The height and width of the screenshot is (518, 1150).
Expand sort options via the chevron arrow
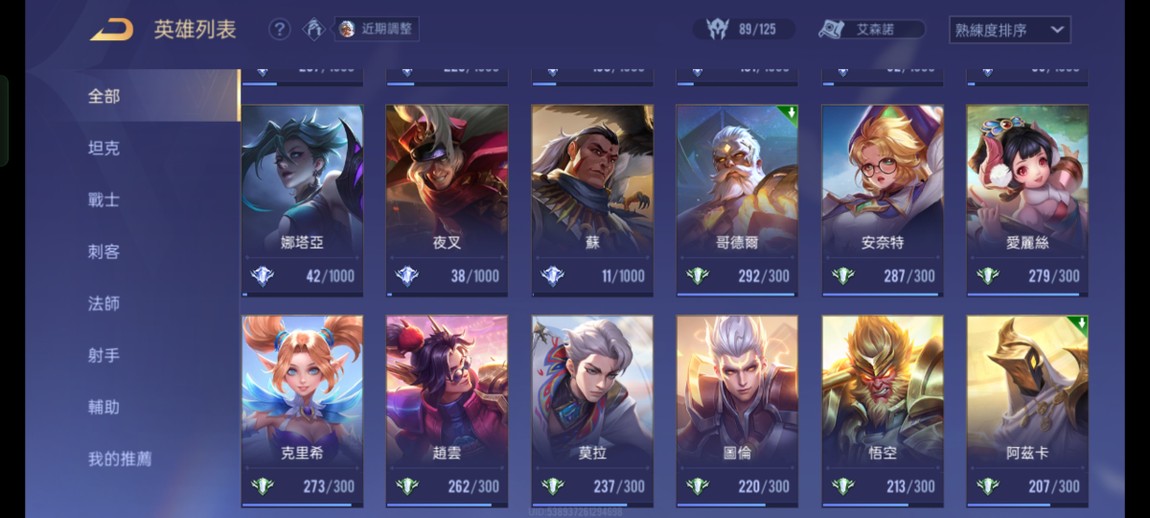tap(1057, 30)
